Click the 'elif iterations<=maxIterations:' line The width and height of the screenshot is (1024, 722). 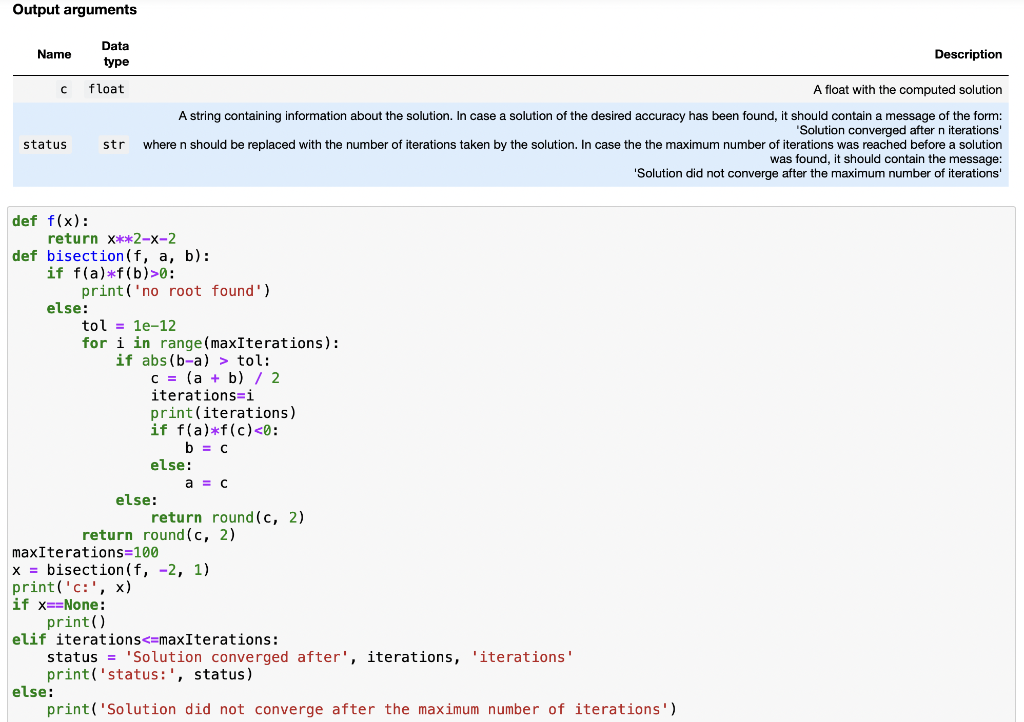point(146,640)
